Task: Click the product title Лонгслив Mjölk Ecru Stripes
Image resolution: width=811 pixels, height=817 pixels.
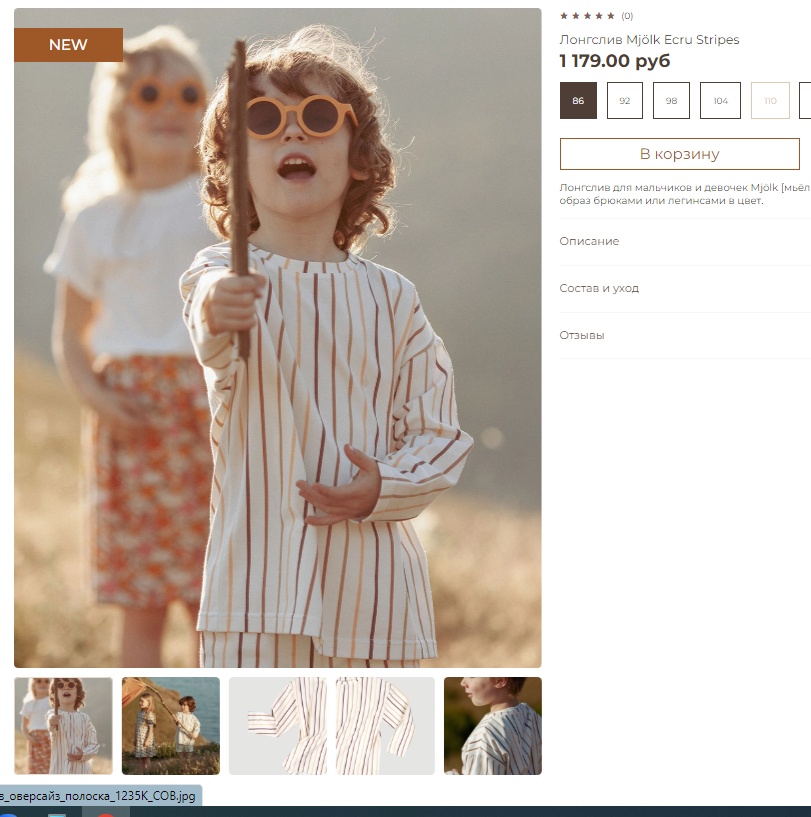Action: [x=649, y=40]
